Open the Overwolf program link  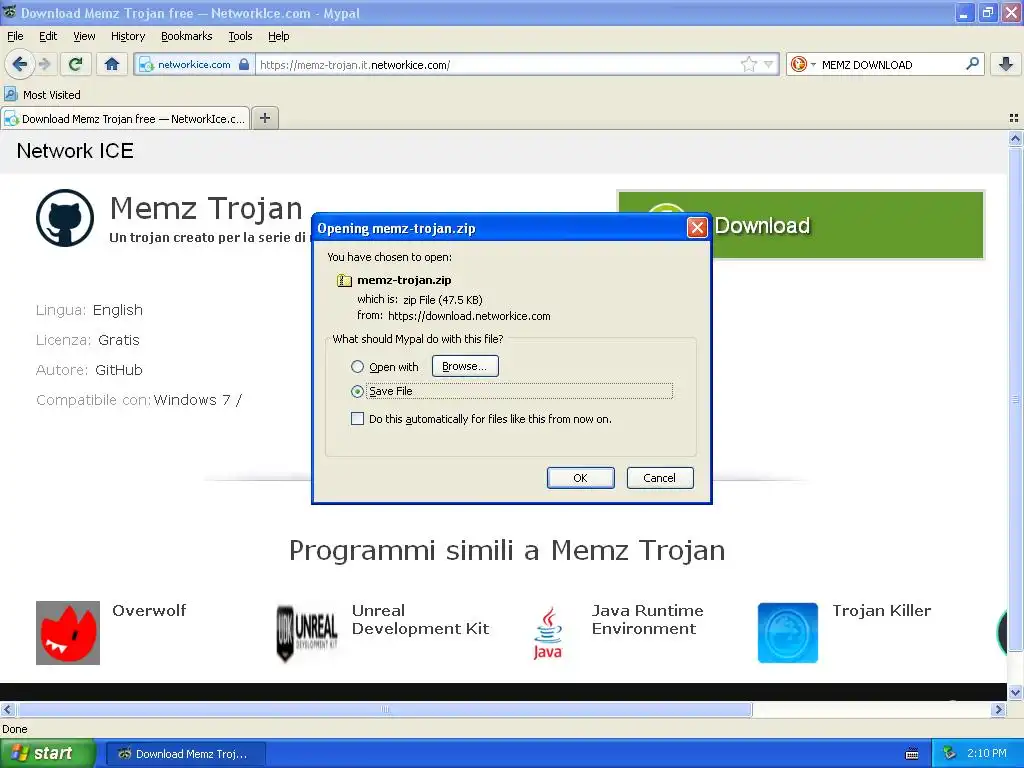point(149,611)
